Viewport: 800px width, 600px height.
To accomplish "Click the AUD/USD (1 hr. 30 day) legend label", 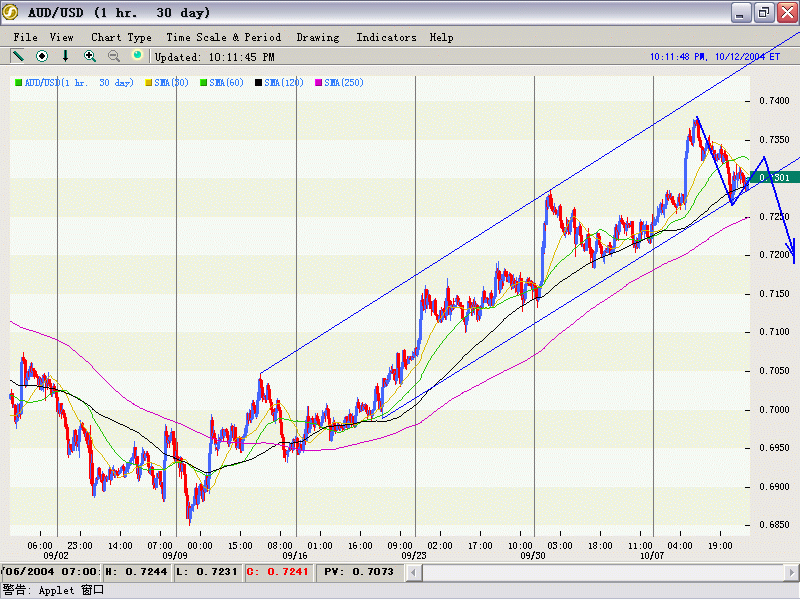I will (79, 82).
